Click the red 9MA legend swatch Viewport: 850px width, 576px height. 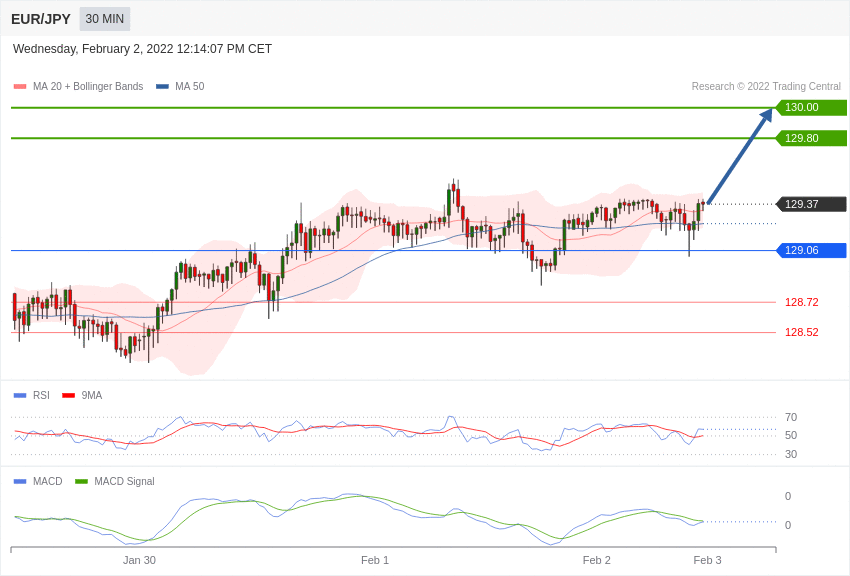pos(69,396)
